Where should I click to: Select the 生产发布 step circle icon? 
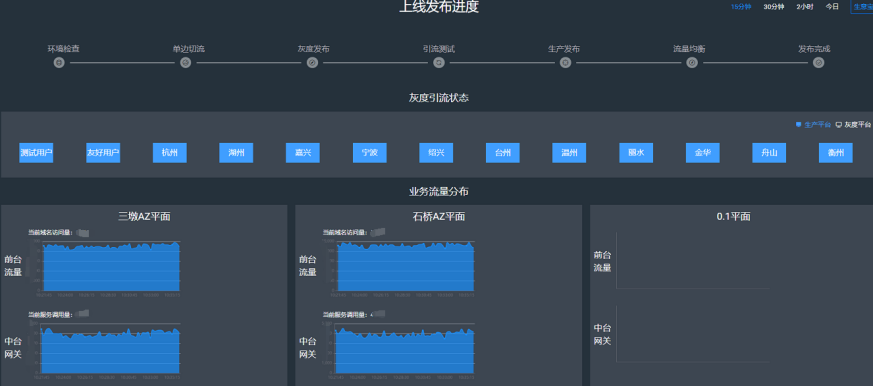click(x=565, y=63)
